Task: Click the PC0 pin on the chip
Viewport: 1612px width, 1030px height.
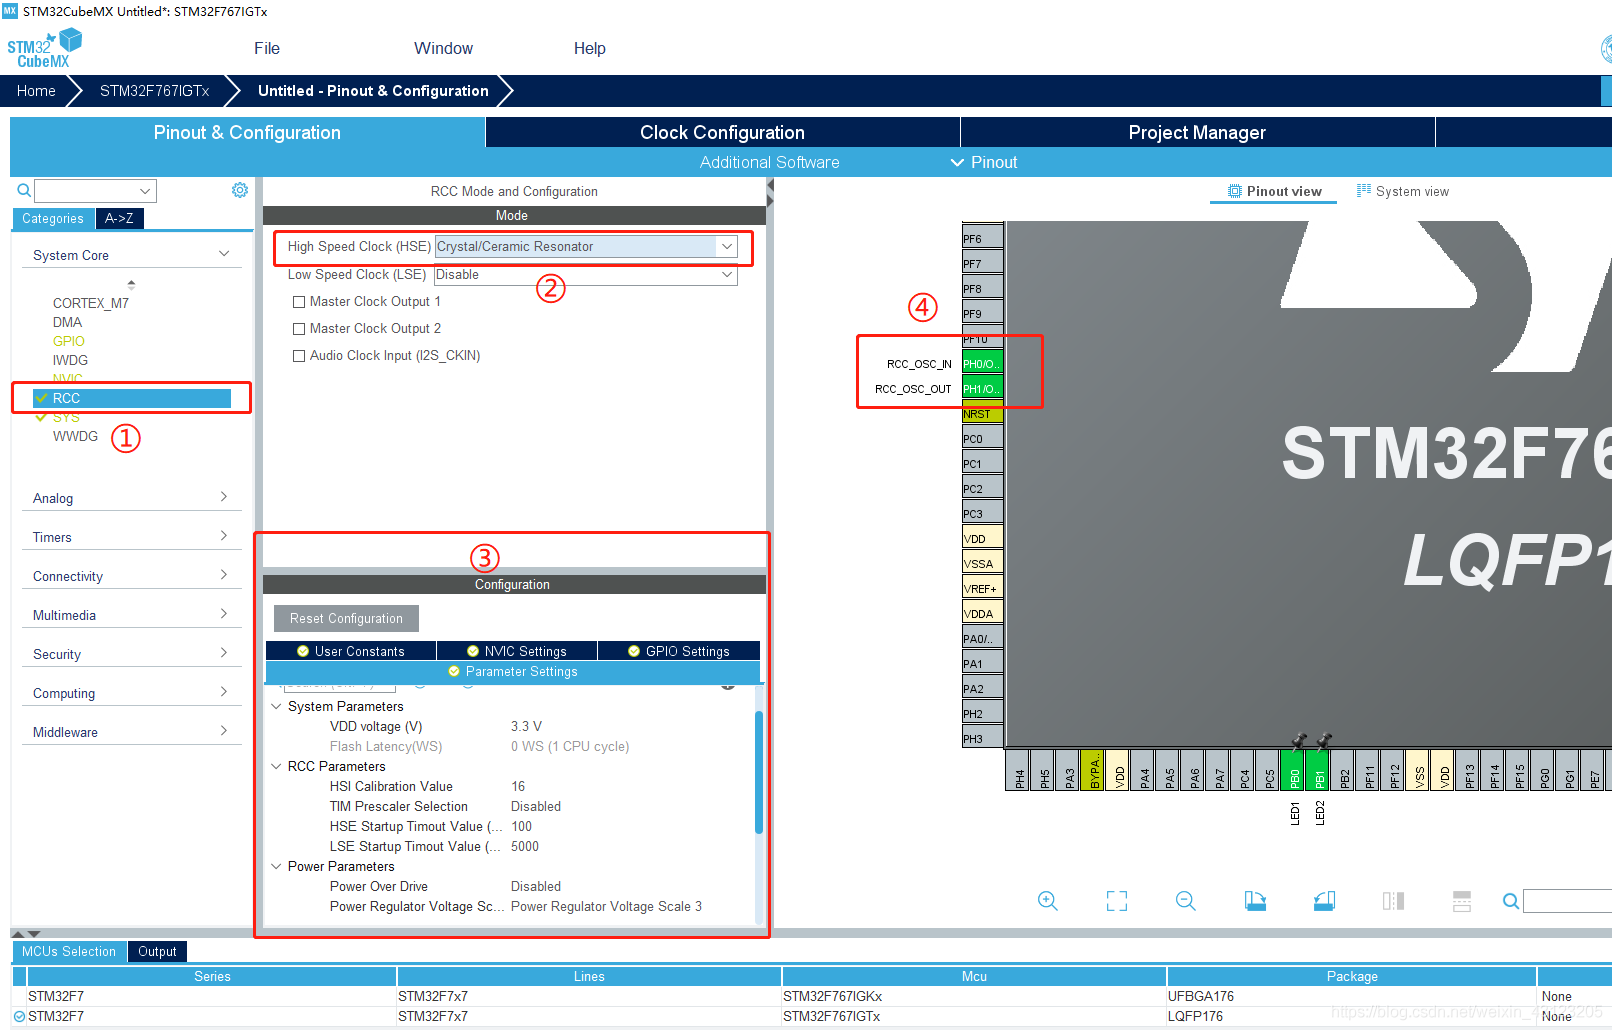Action: click(x=982, y=438)
